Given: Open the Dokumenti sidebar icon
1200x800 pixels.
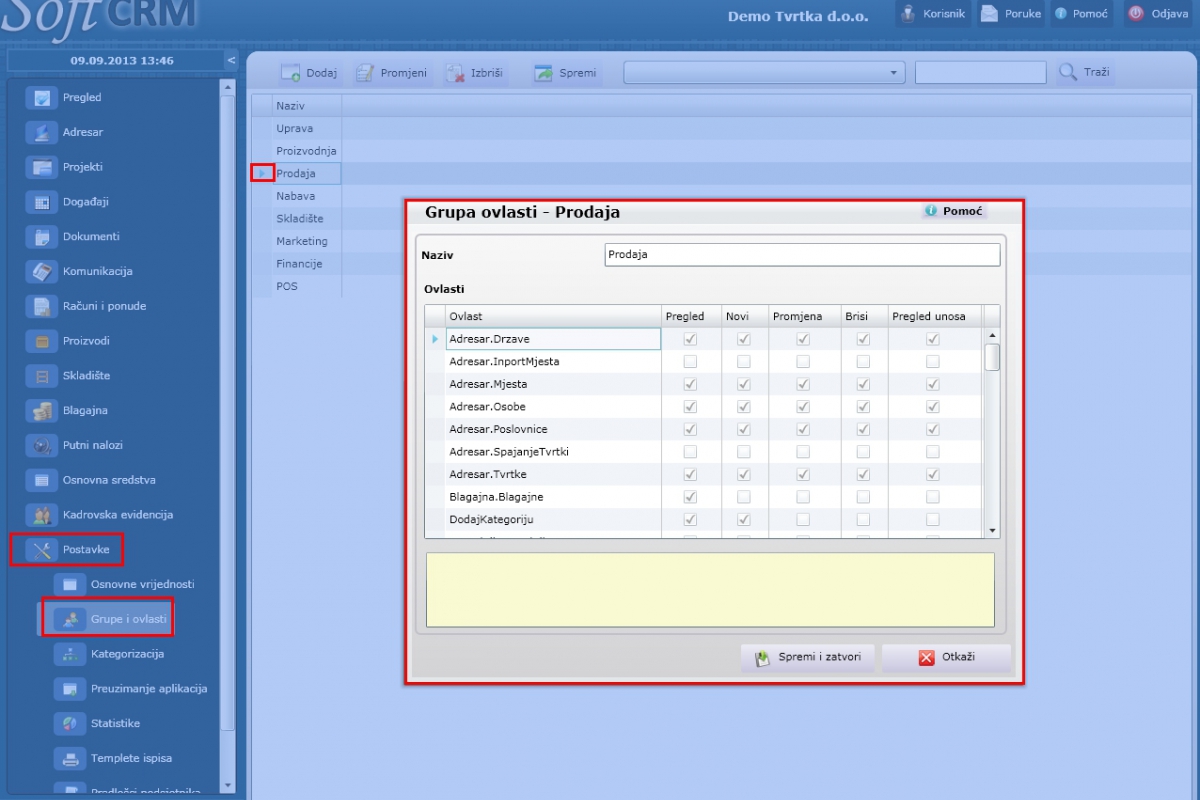Looking at the screenshot, I should [41, 237].
